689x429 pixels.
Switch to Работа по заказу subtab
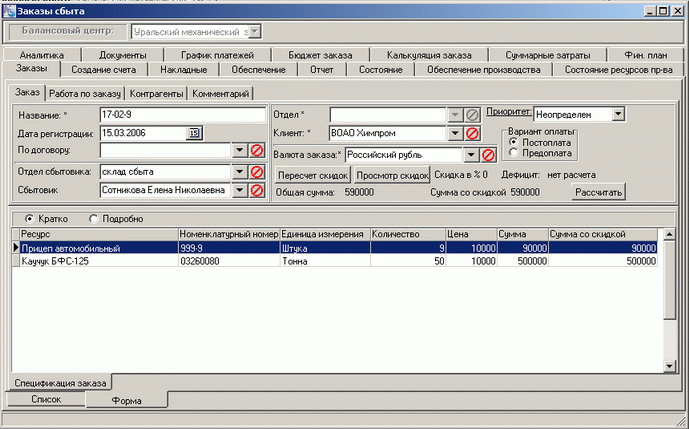point(85,94)
